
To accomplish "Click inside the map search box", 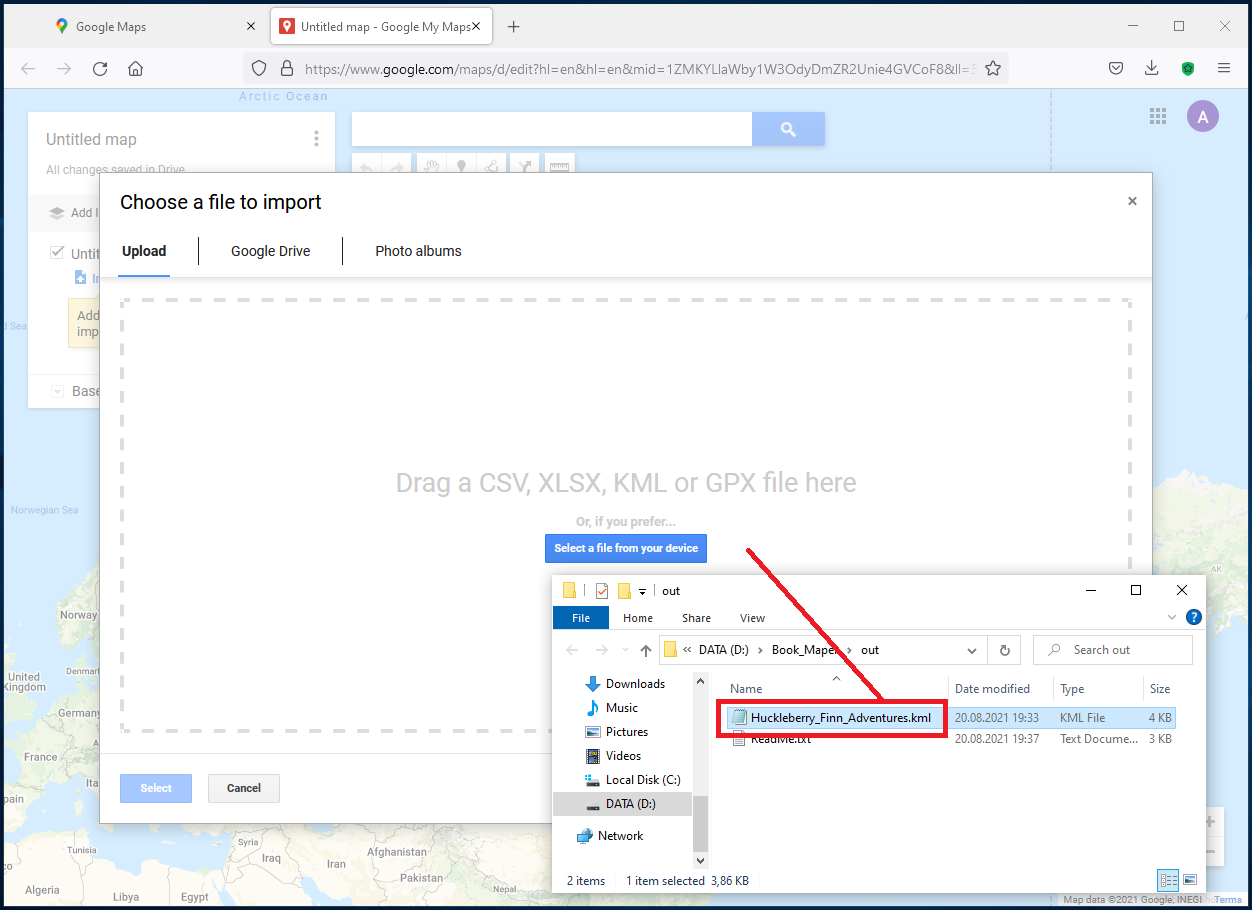I will (x=552, y=129).
